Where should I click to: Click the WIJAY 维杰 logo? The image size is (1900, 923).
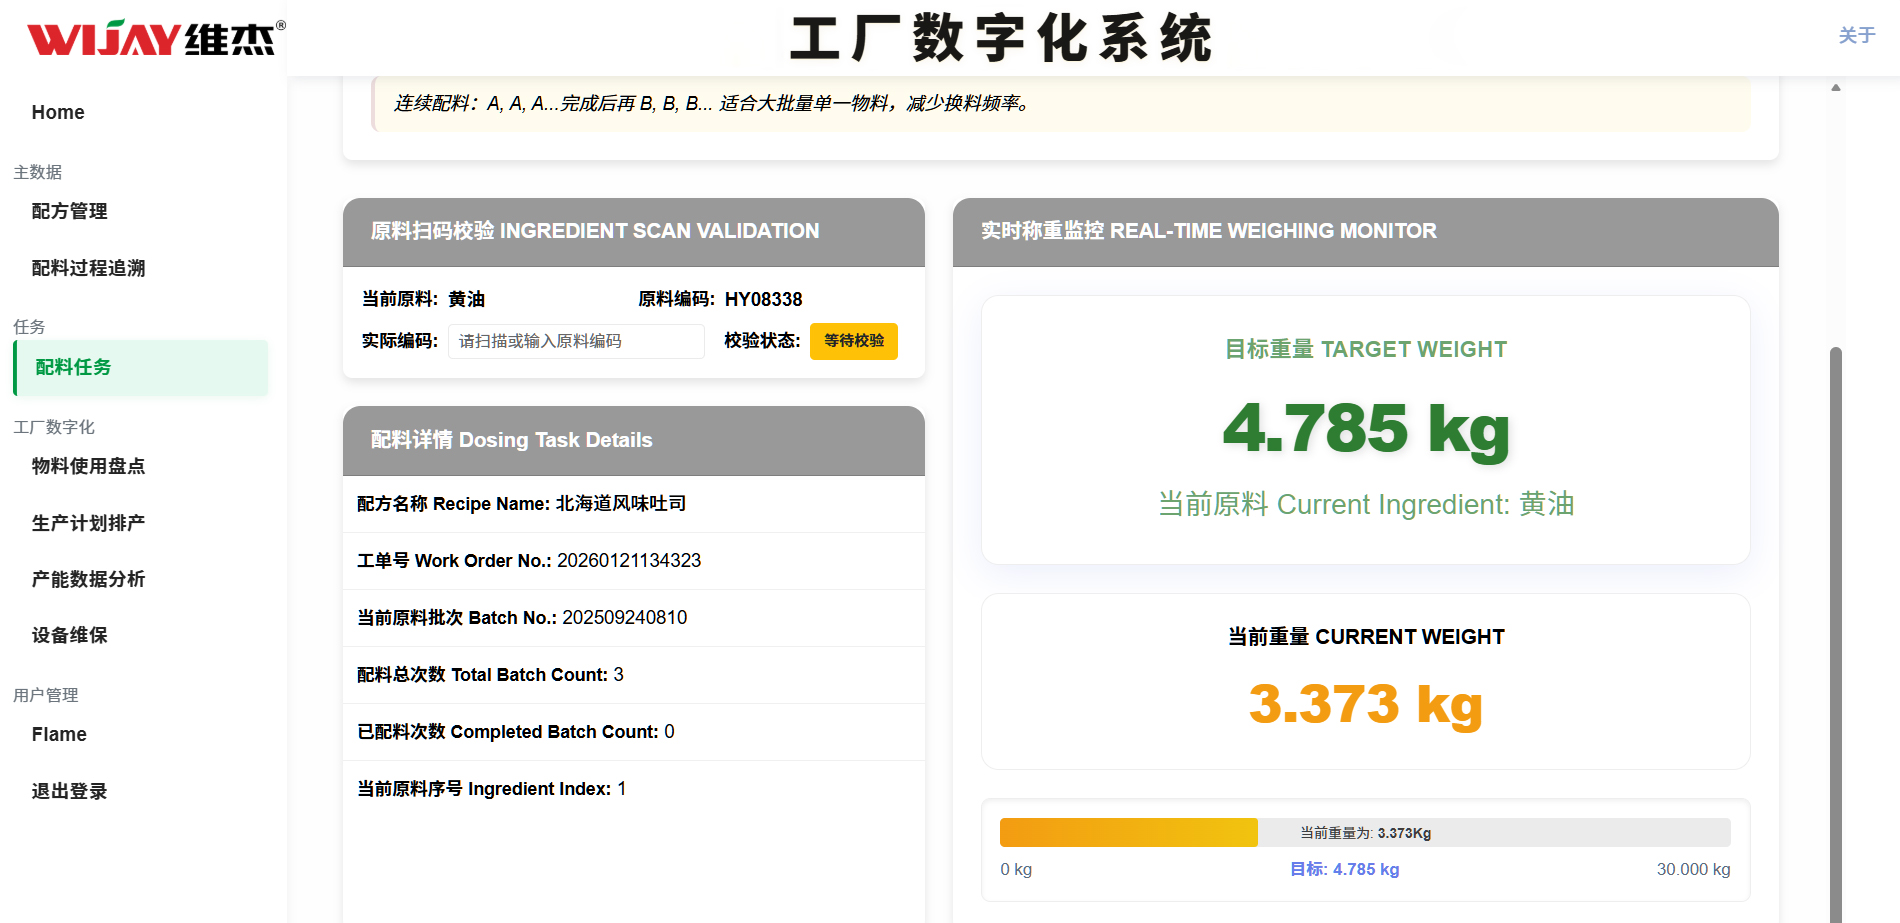pos(155,39)
